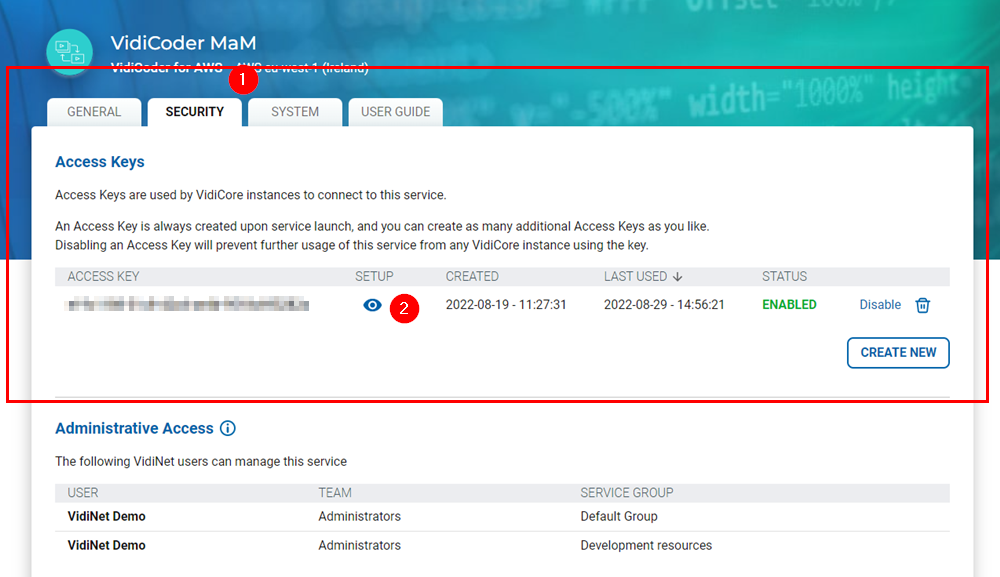Open the Administrative Access info icon

(x=228, y=429)
